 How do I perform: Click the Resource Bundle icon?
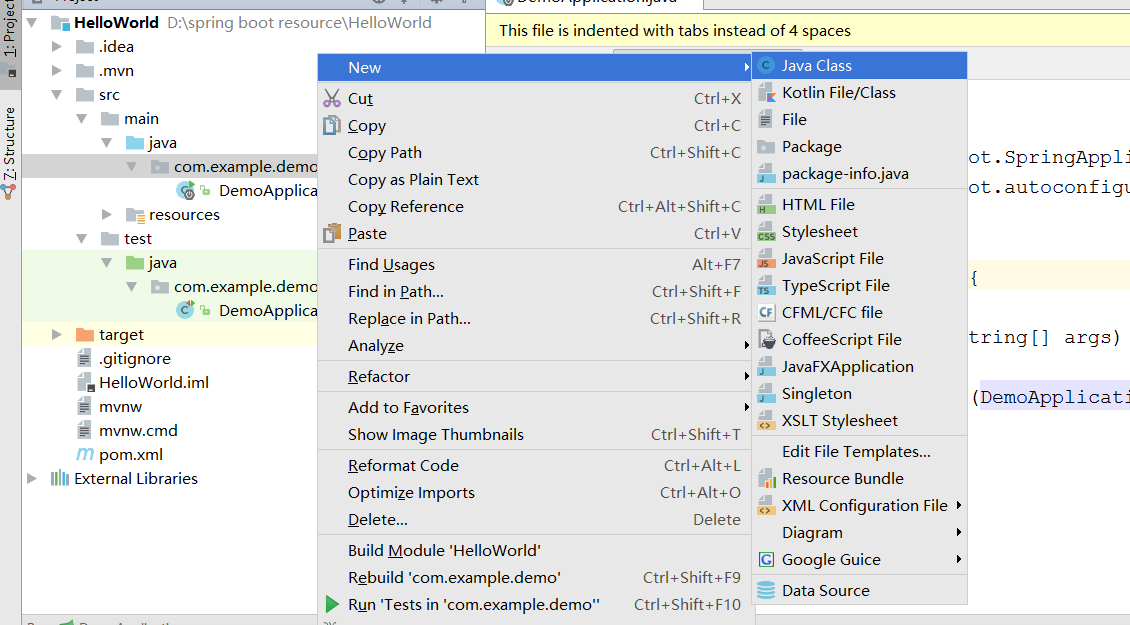point(766,479)
